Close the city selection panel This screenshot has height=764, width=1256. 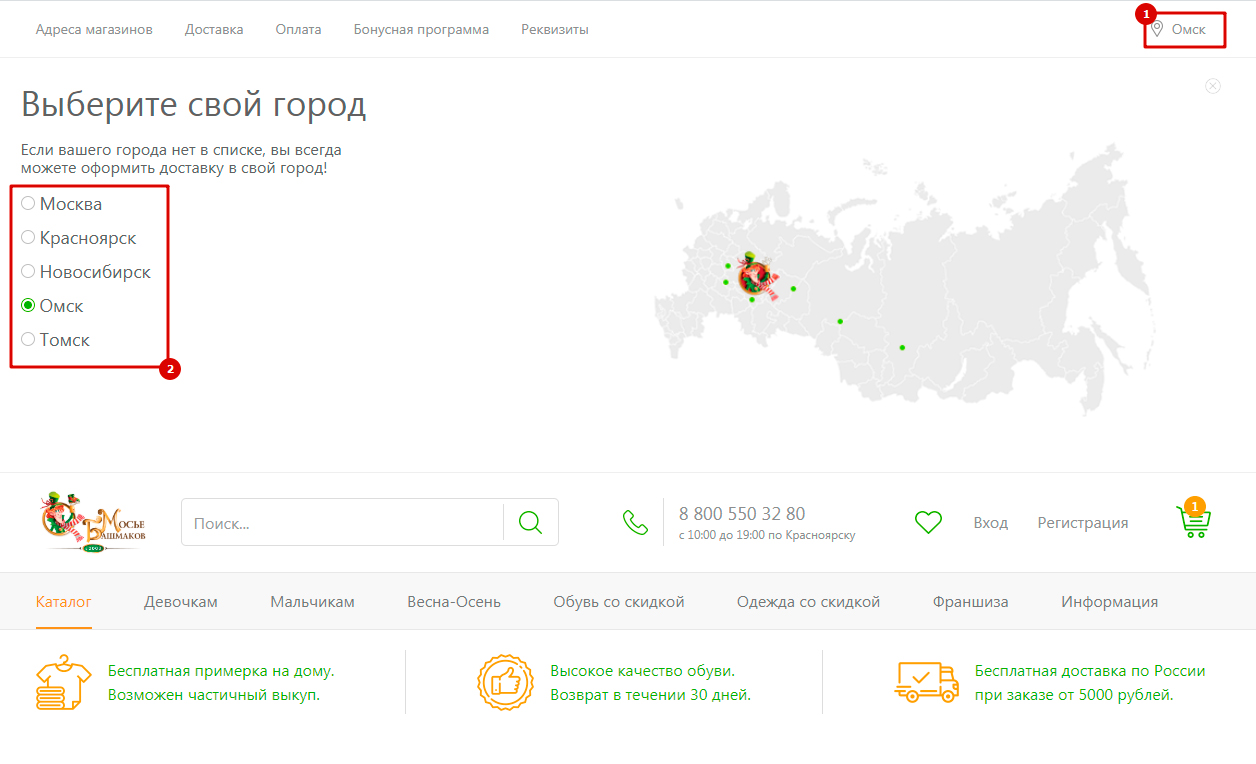pyautogui.click(x=1213, y=86)
